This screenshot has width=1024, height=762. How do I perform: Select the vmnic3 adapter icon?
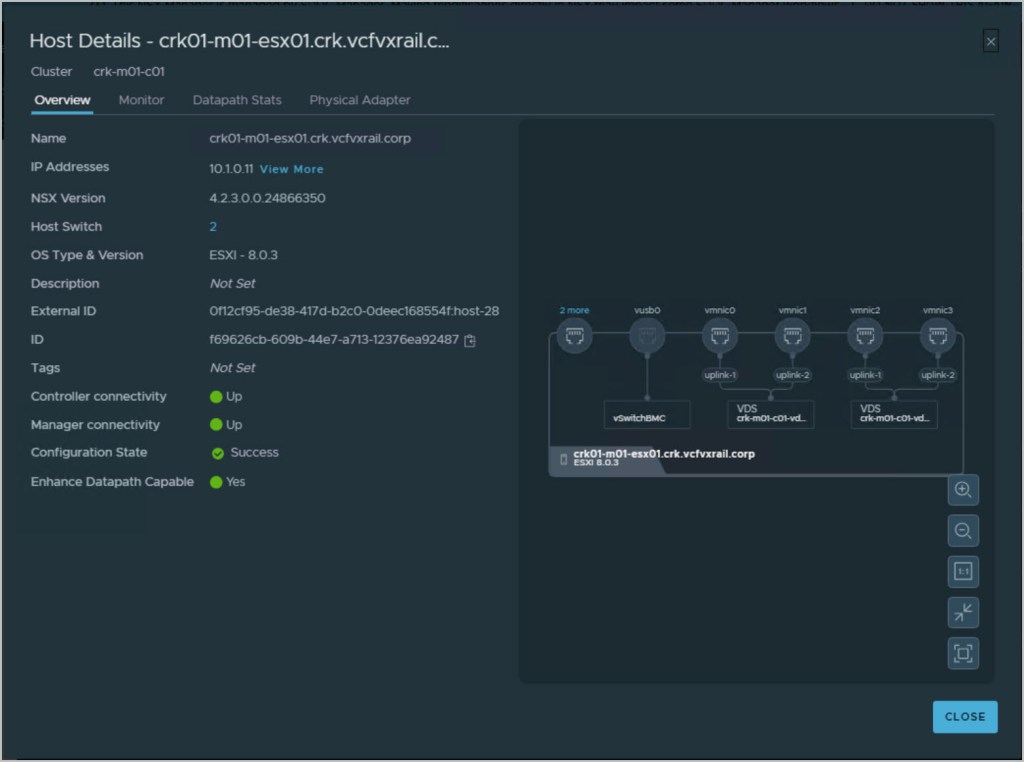tap(937, 337)
